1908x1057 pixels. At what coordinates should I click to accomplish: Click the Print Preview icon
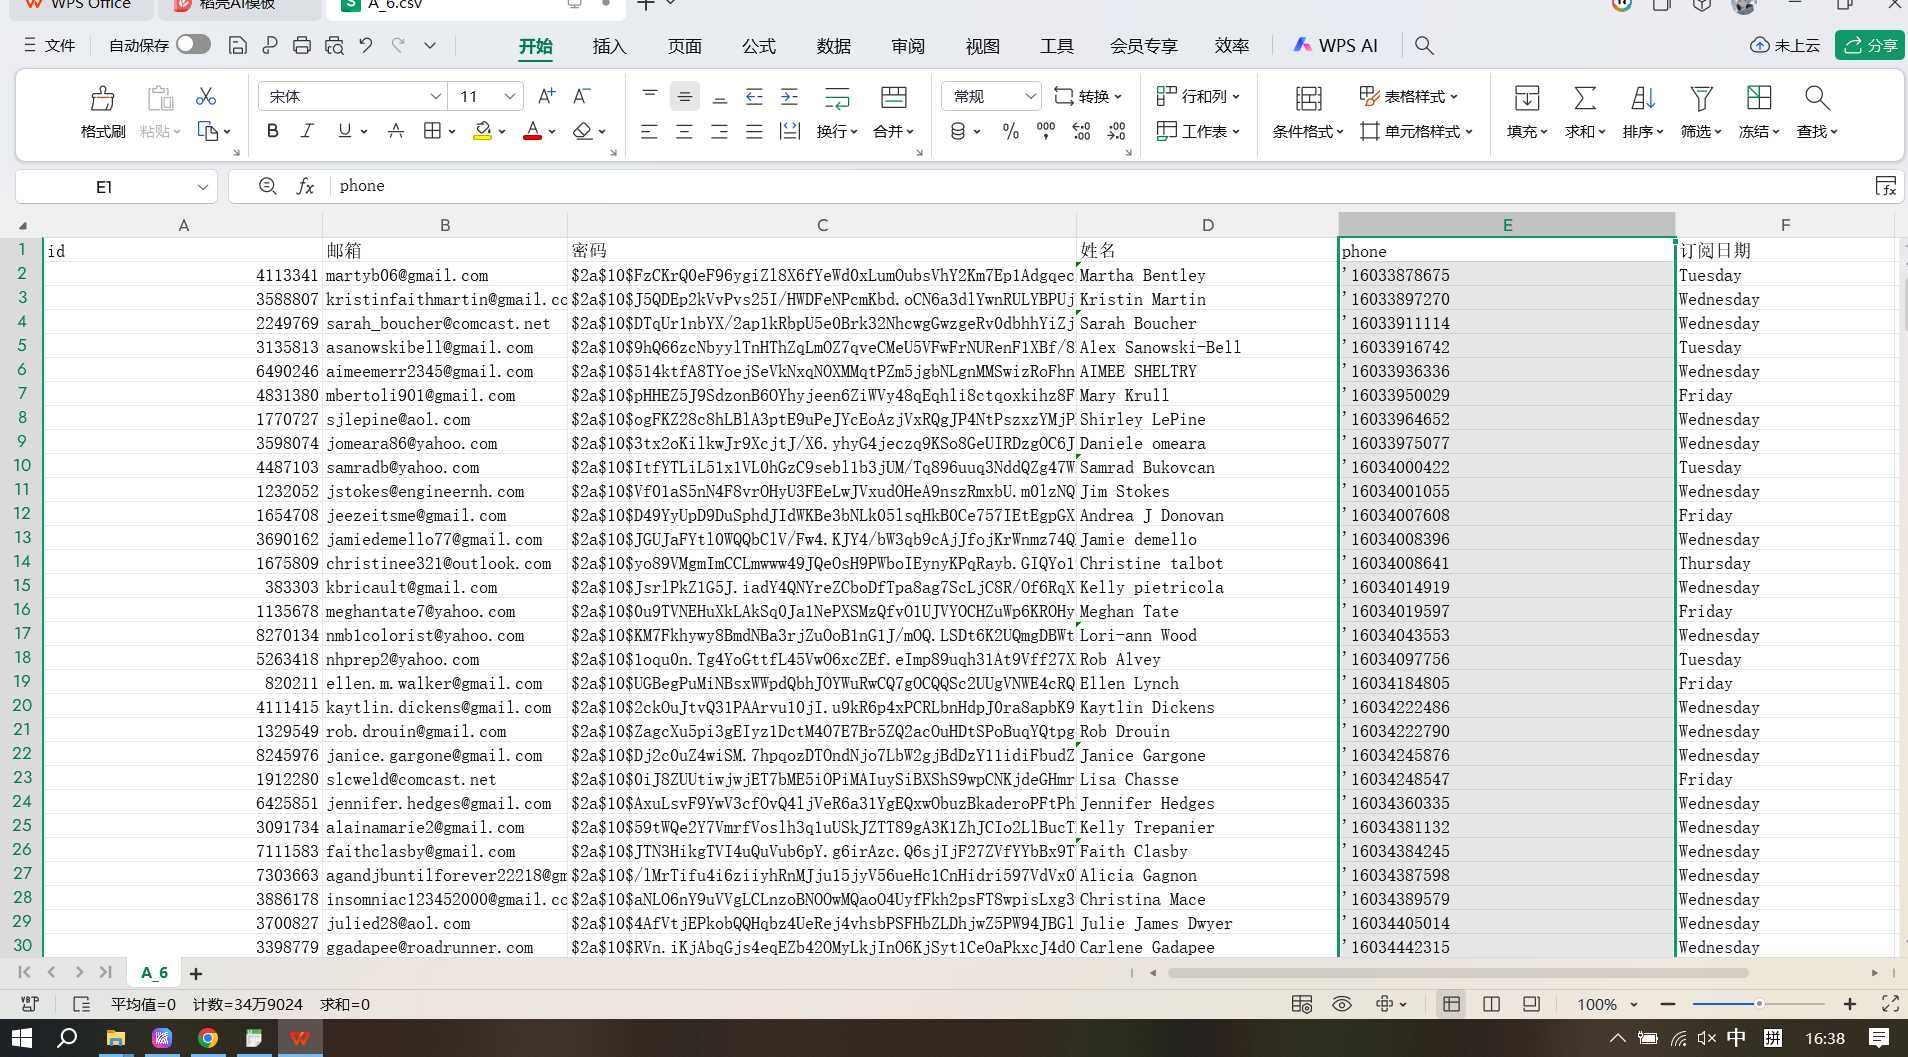(x=334, y=45)
